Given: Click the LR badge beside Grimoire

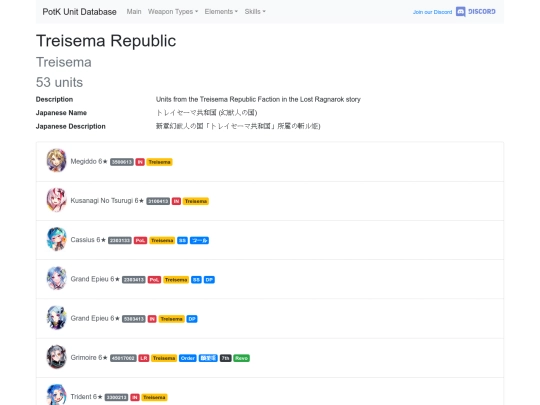Looking at the screenshot, I should pos(144,358).
